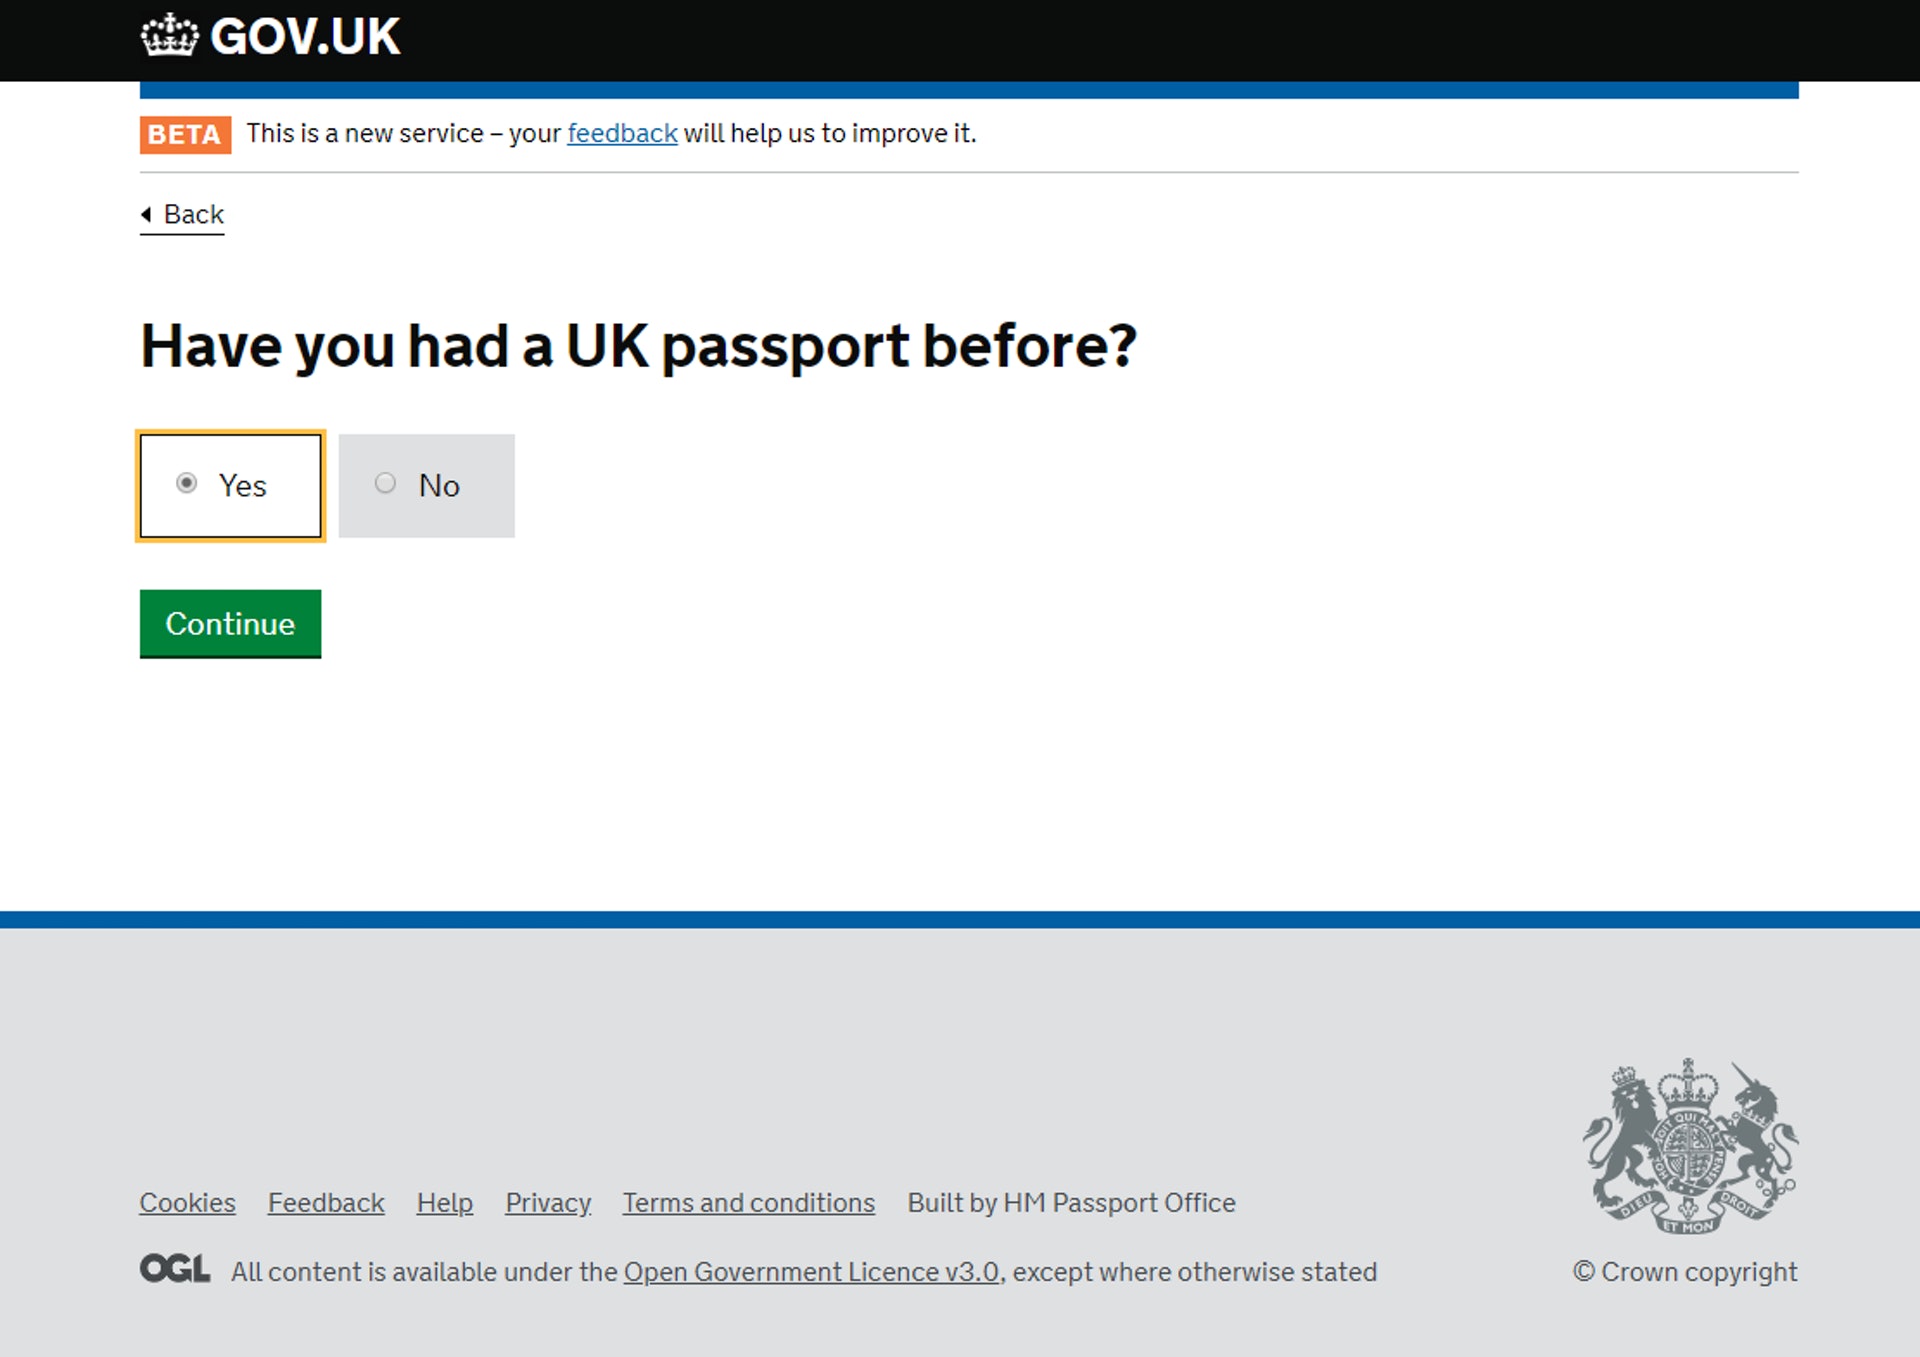
Task: Click the Terms and conditions link
Action: (749, 1203)
